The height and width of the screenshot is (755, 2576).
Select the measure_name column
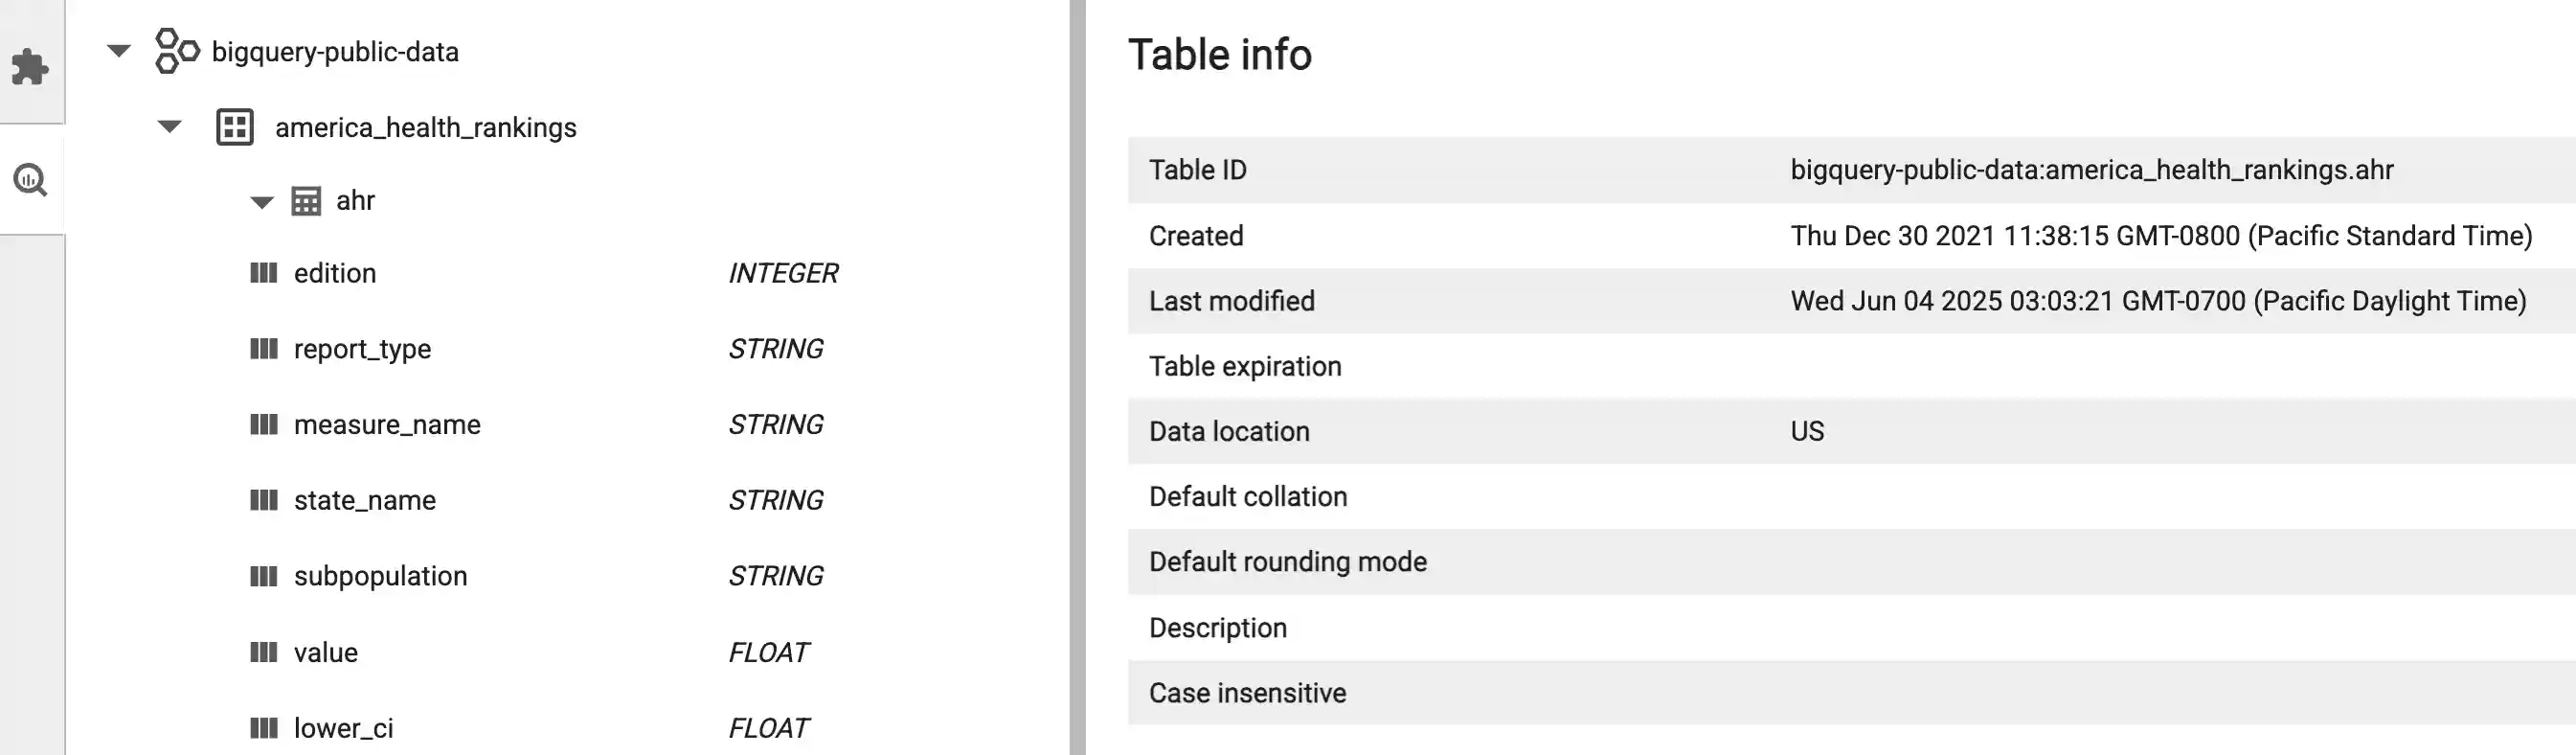pyautogui.click(x=387, y=425)
